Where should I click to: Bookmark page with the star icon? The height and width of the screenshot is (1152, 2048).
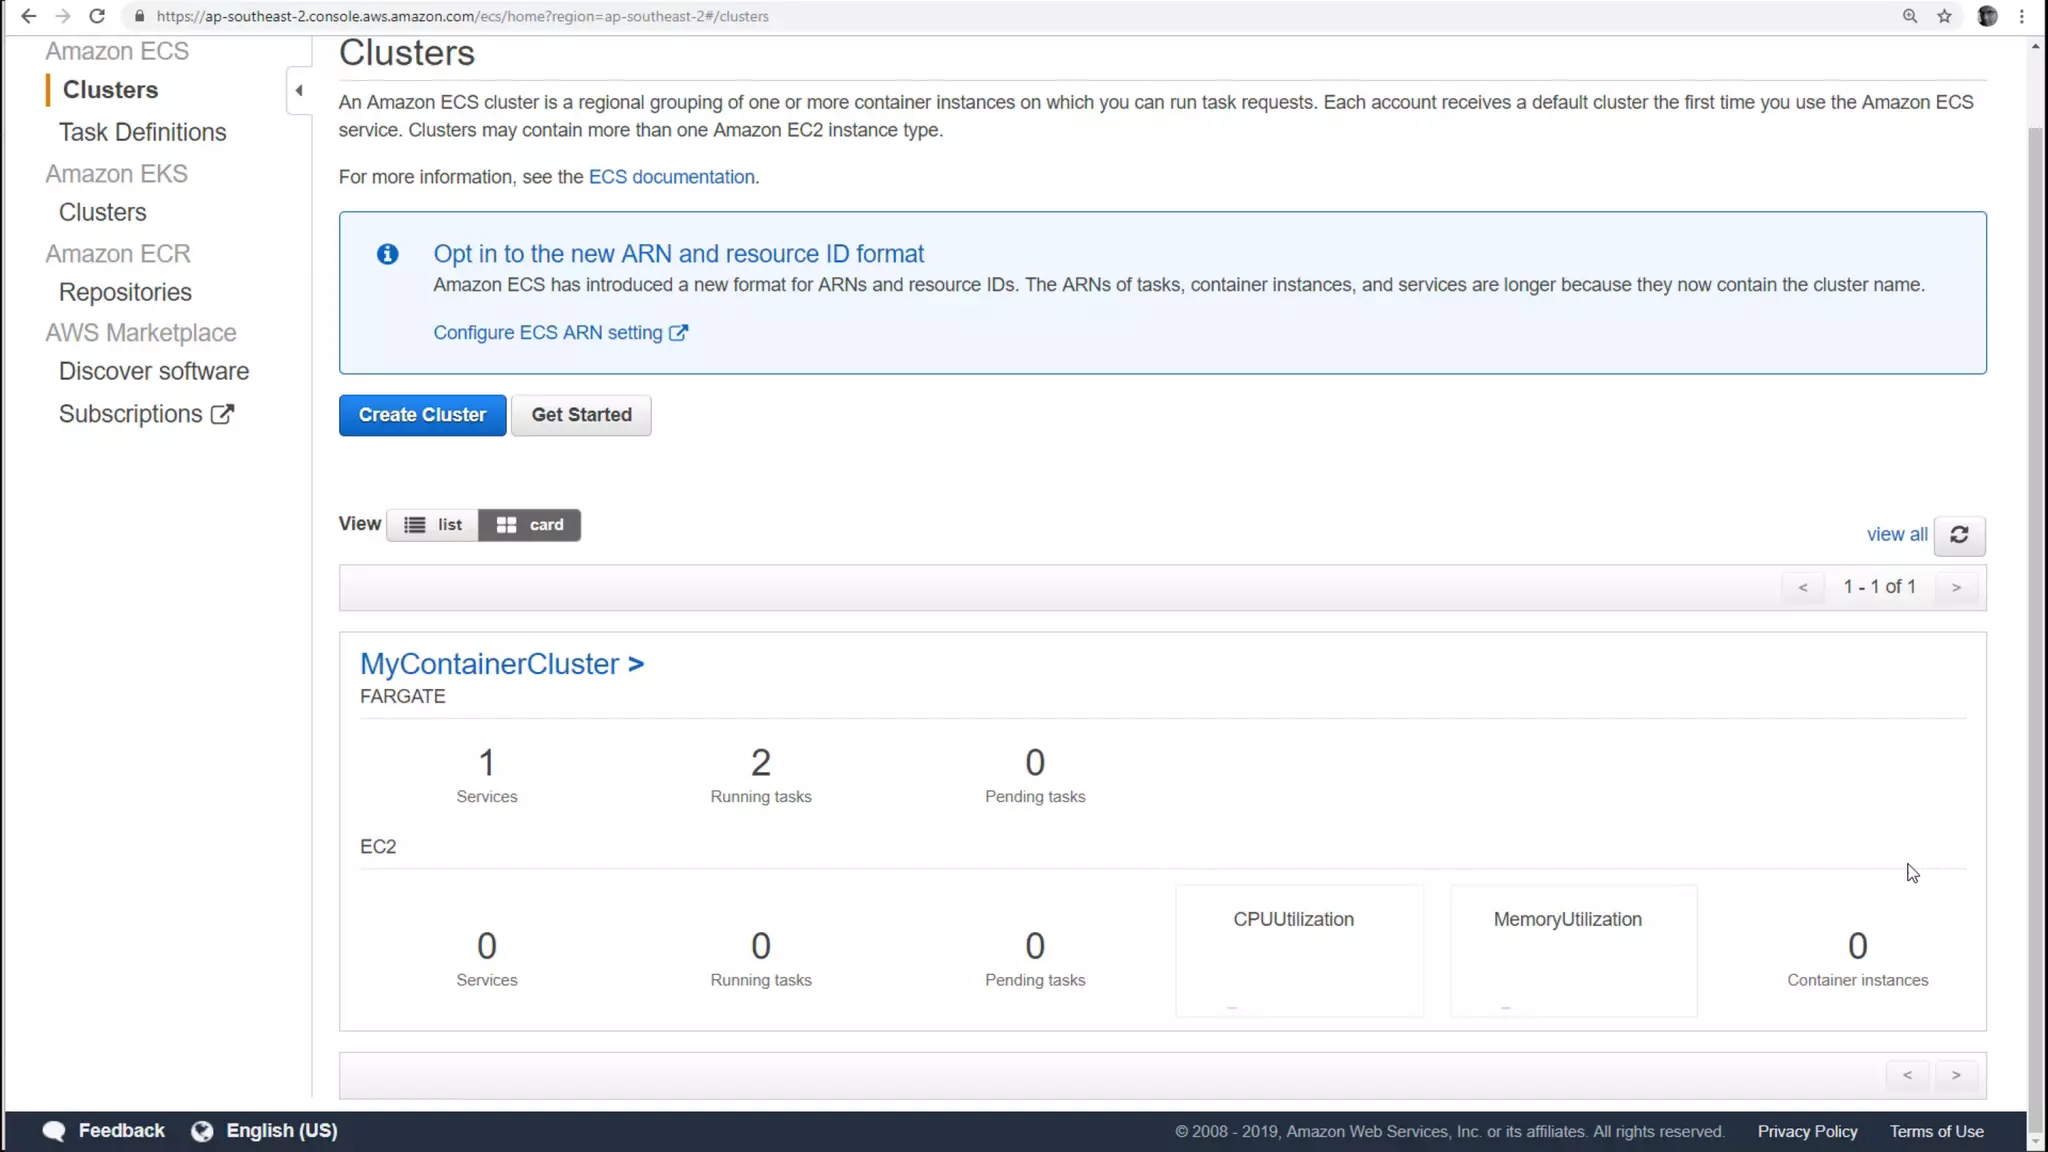click(1944, 16)
